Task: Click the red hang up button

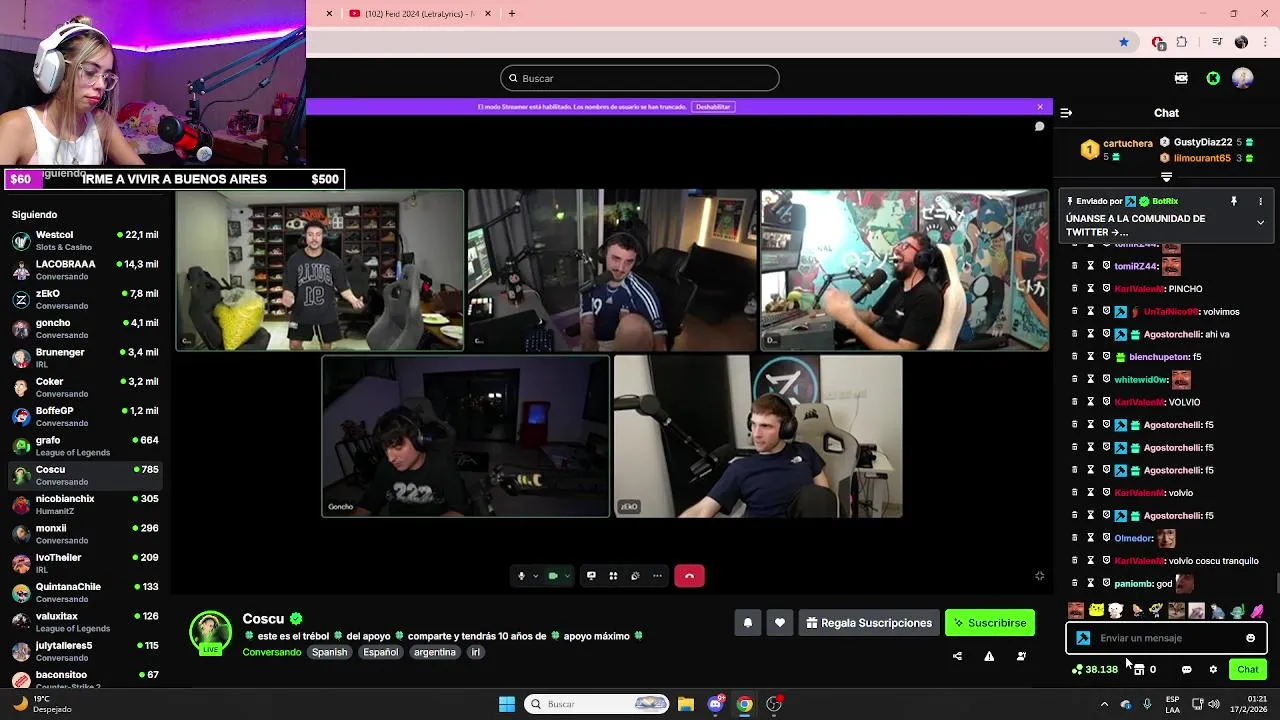Action: (689, 576)
